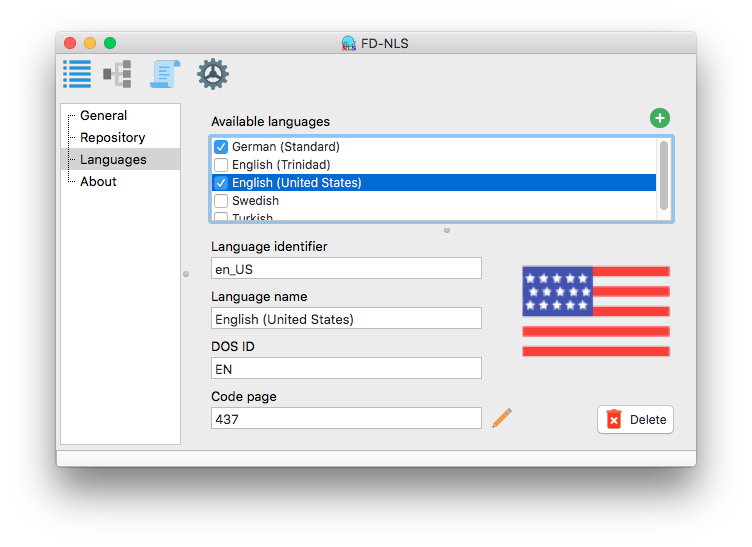
Task: Open the tree structure toolbar icon
Action: coord(117,74)
